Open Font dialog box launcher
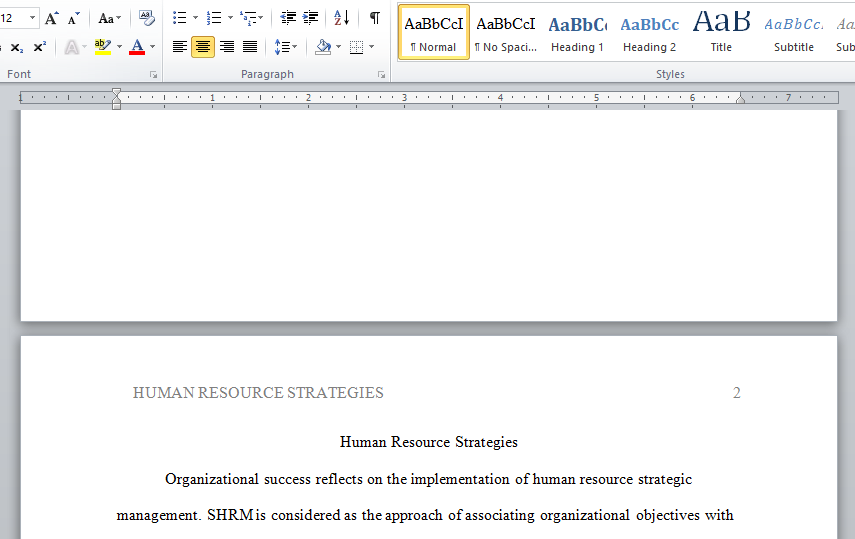Viewport: 855px width, 539px height. [x=154, y=75]
